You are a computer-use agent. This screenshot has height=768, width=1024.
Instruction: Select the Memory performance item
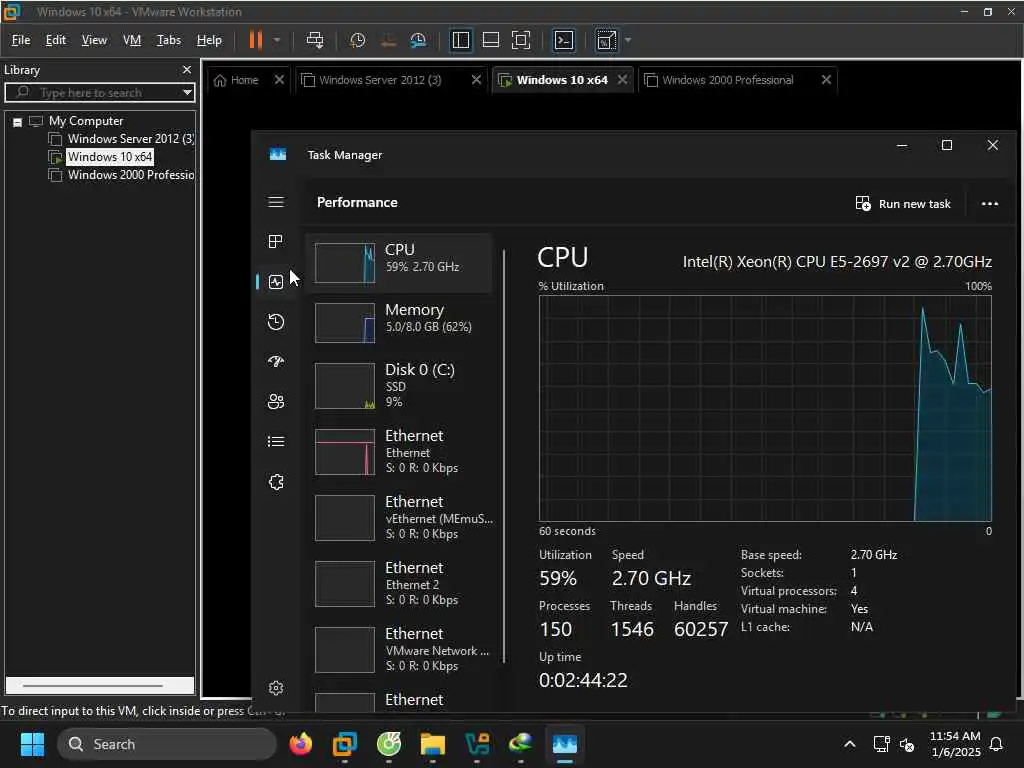pos(399,323)
